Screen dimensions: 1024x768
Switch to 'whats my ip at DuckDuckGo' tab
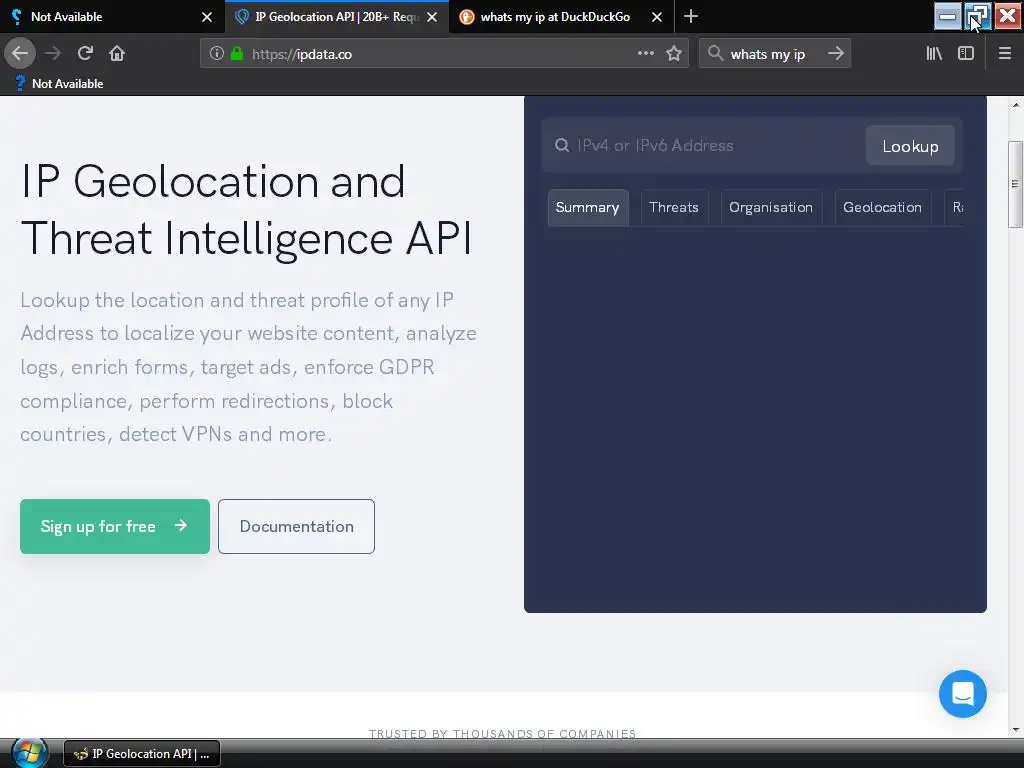click(x=562, y=17)
